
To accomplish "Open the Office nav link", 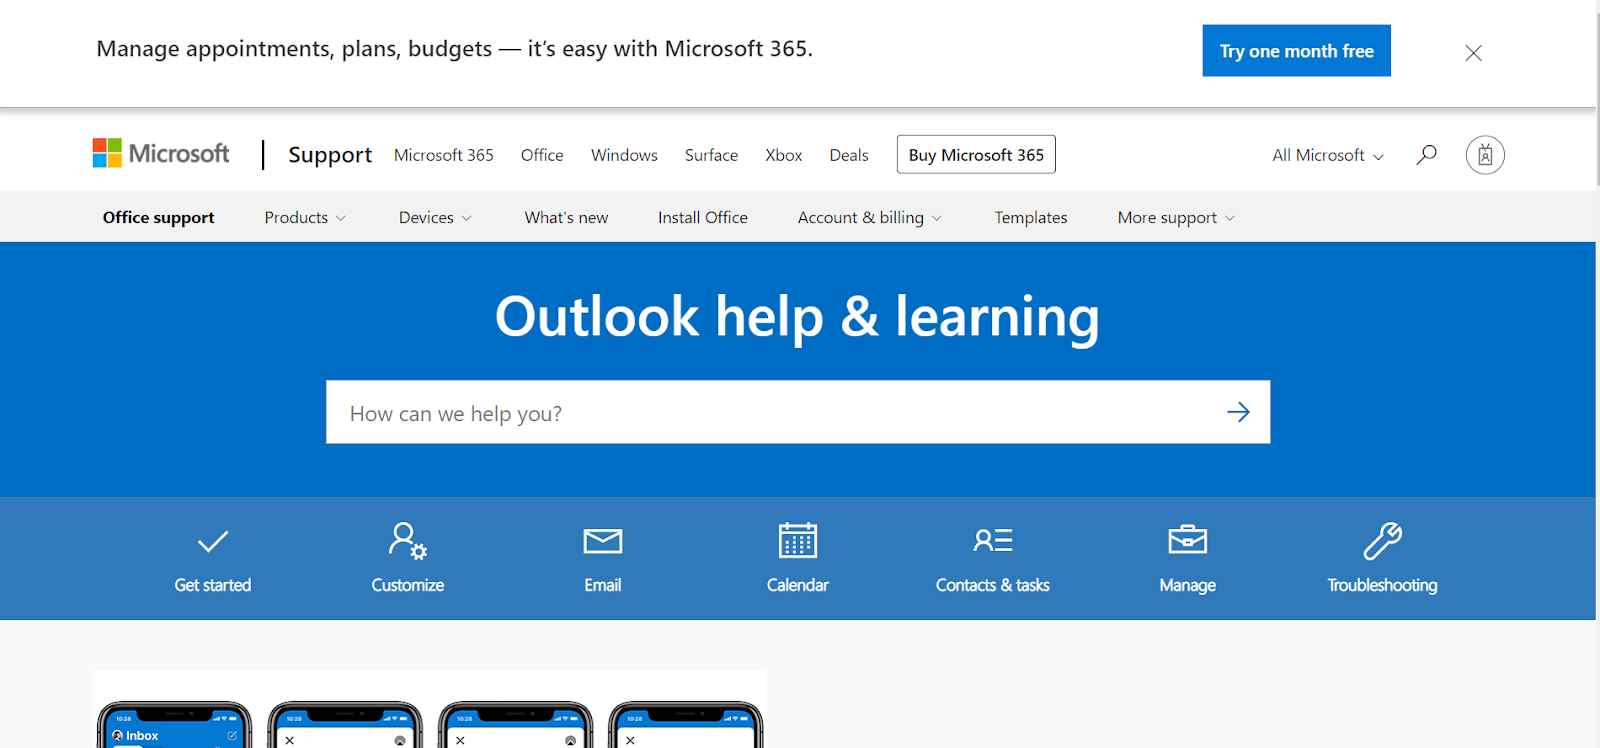I will coord(542,155).
